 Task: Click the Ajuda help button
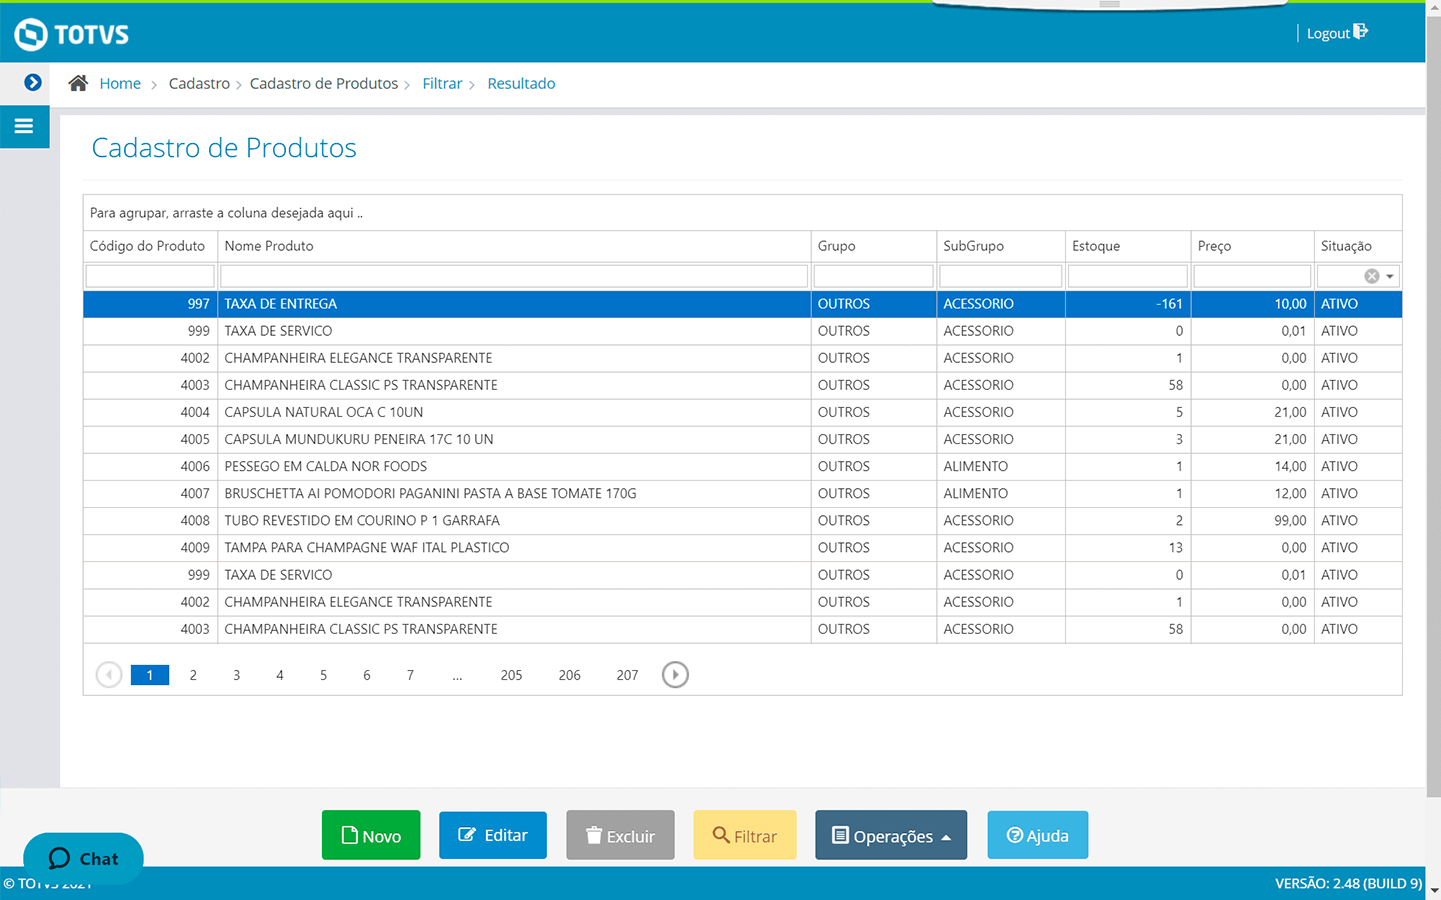click(x=1037, y=836)
